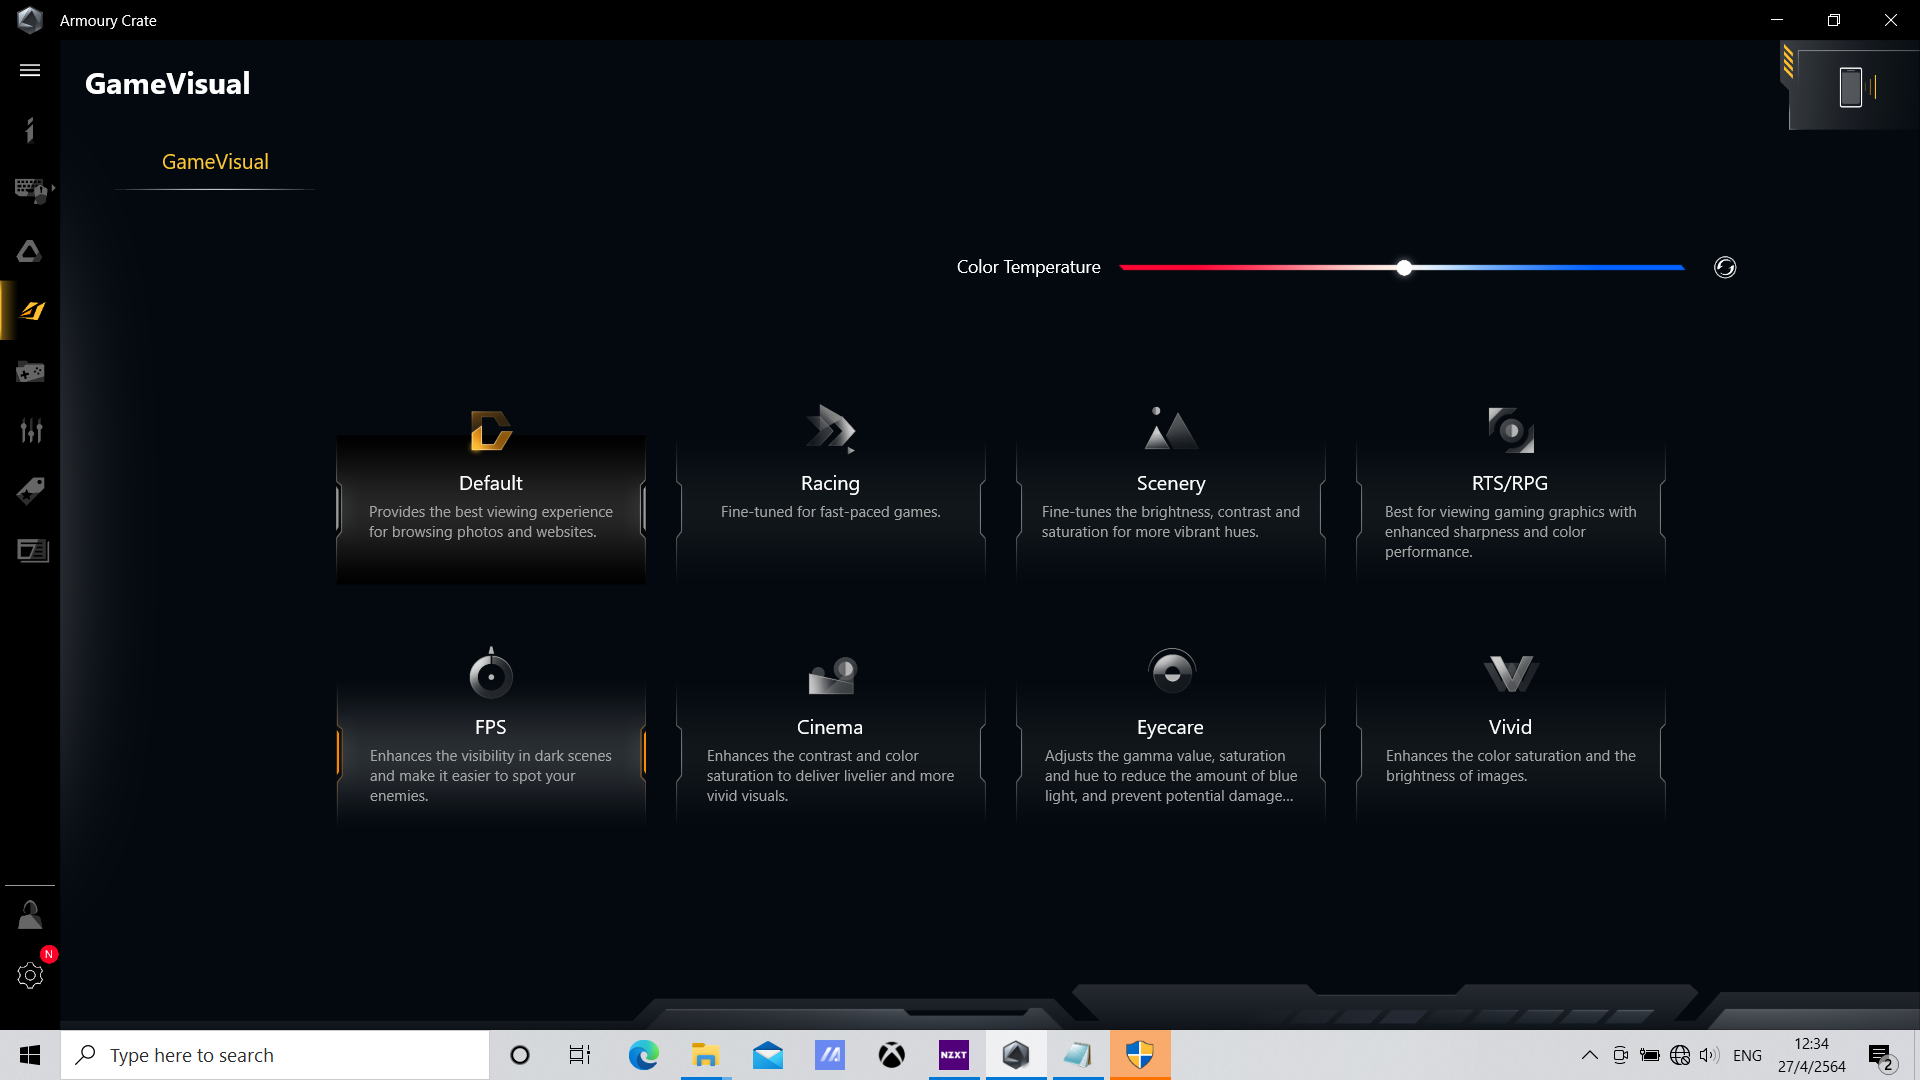This screenshot has width=1920, height=1080.
Task: Switch to Armoury Crate taskbar icon
Action: coord(1016,1055)
